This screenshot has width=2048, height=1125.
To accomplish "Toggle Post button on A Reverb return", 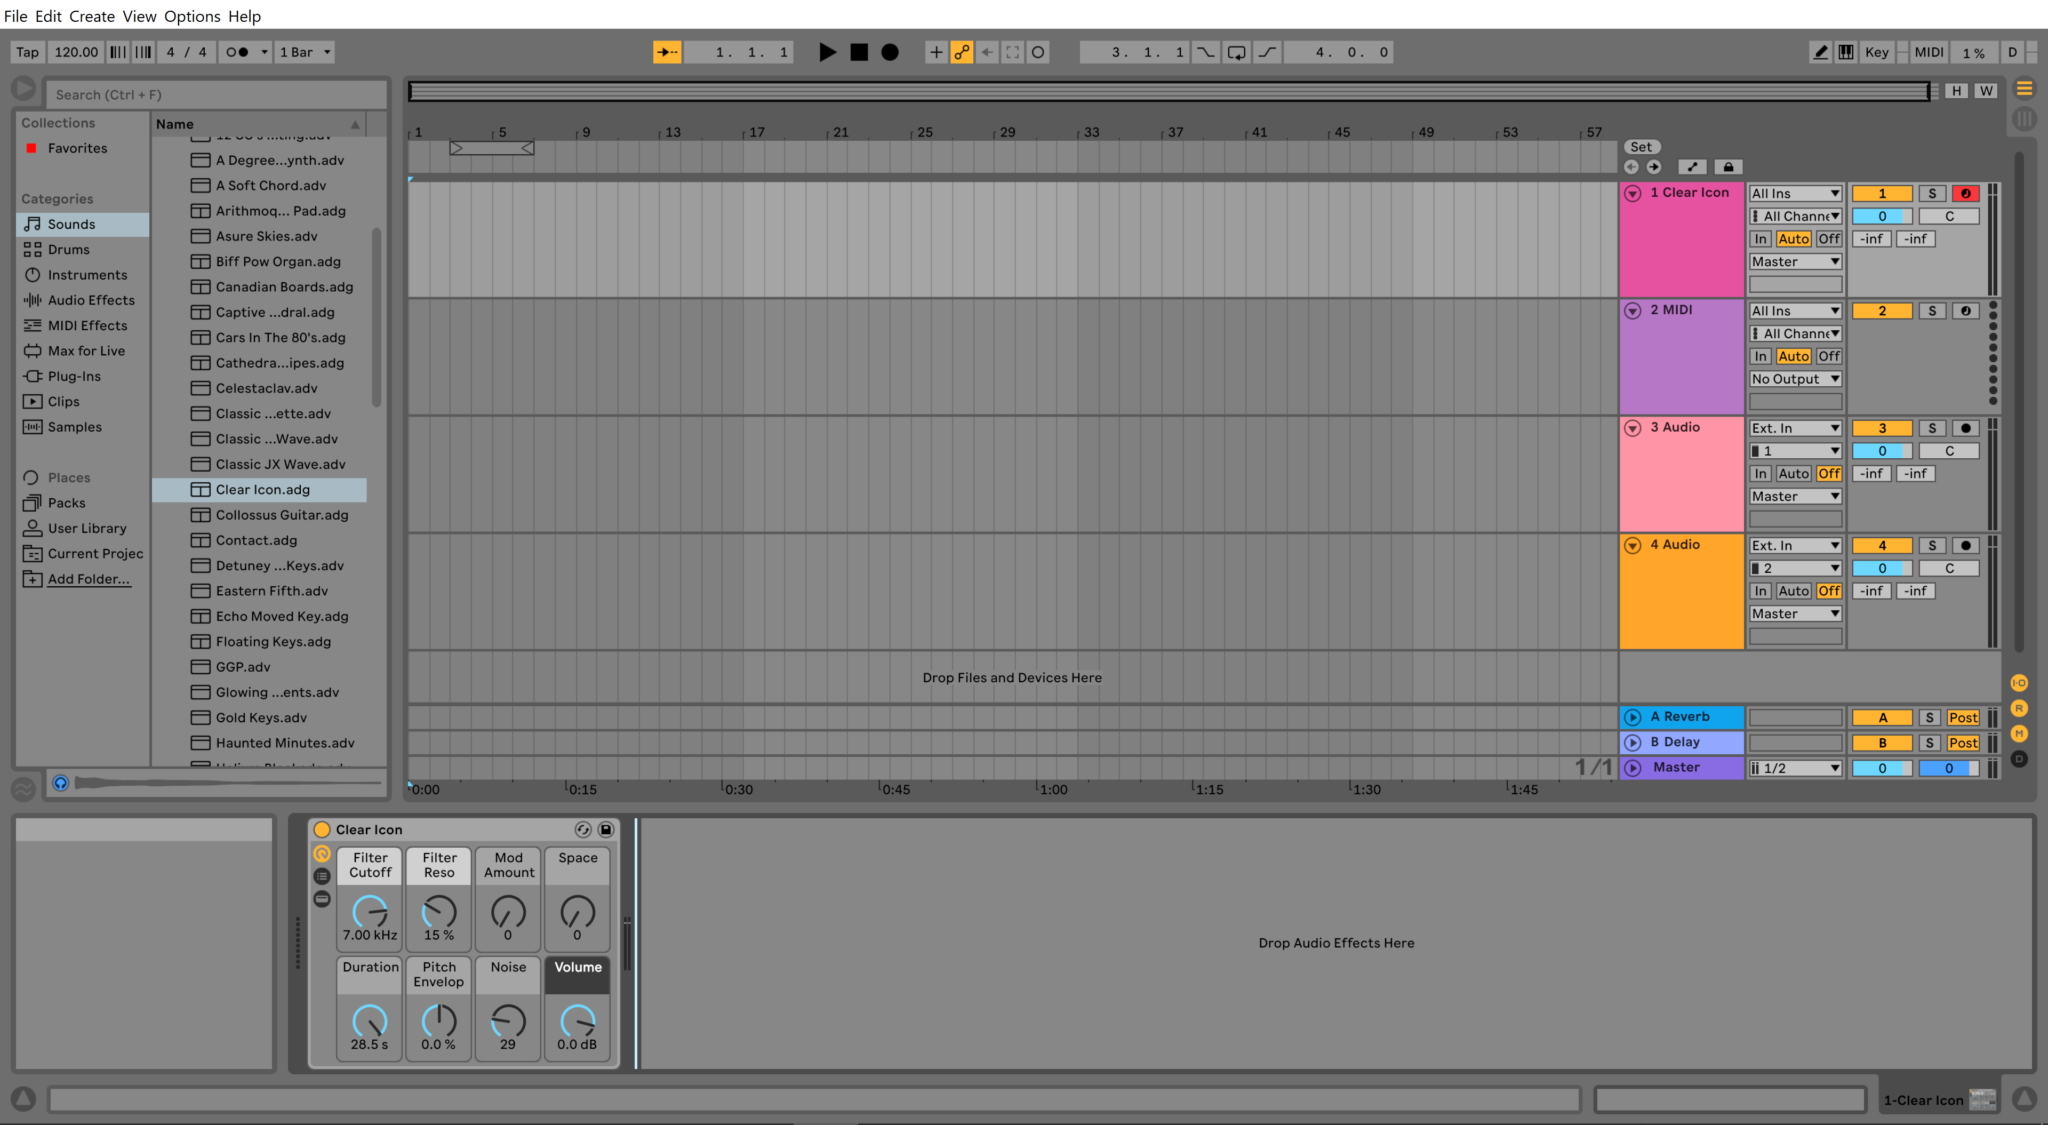I will (x=1963, y=718).
